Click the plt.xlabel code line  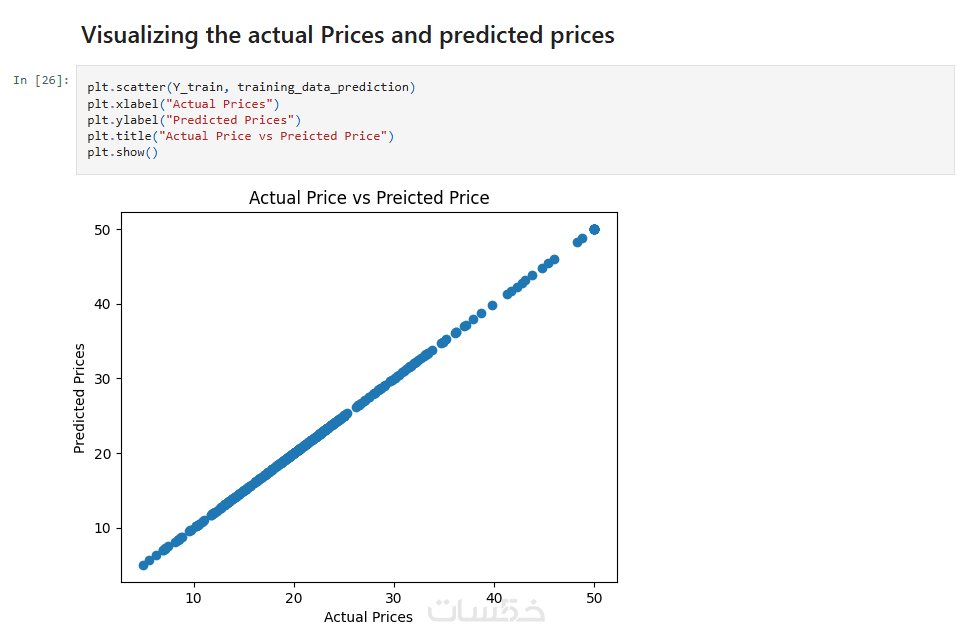[x=183, y=103]
